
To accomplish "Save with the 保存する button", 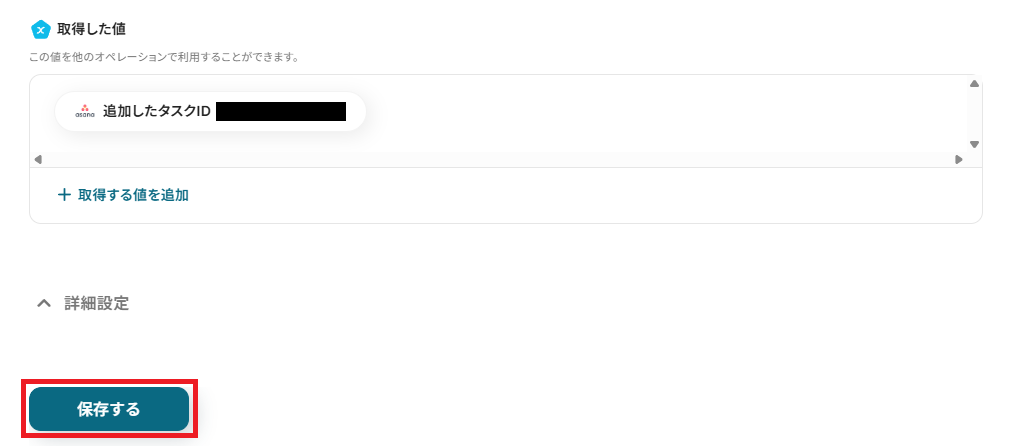I will coord(109,409).
